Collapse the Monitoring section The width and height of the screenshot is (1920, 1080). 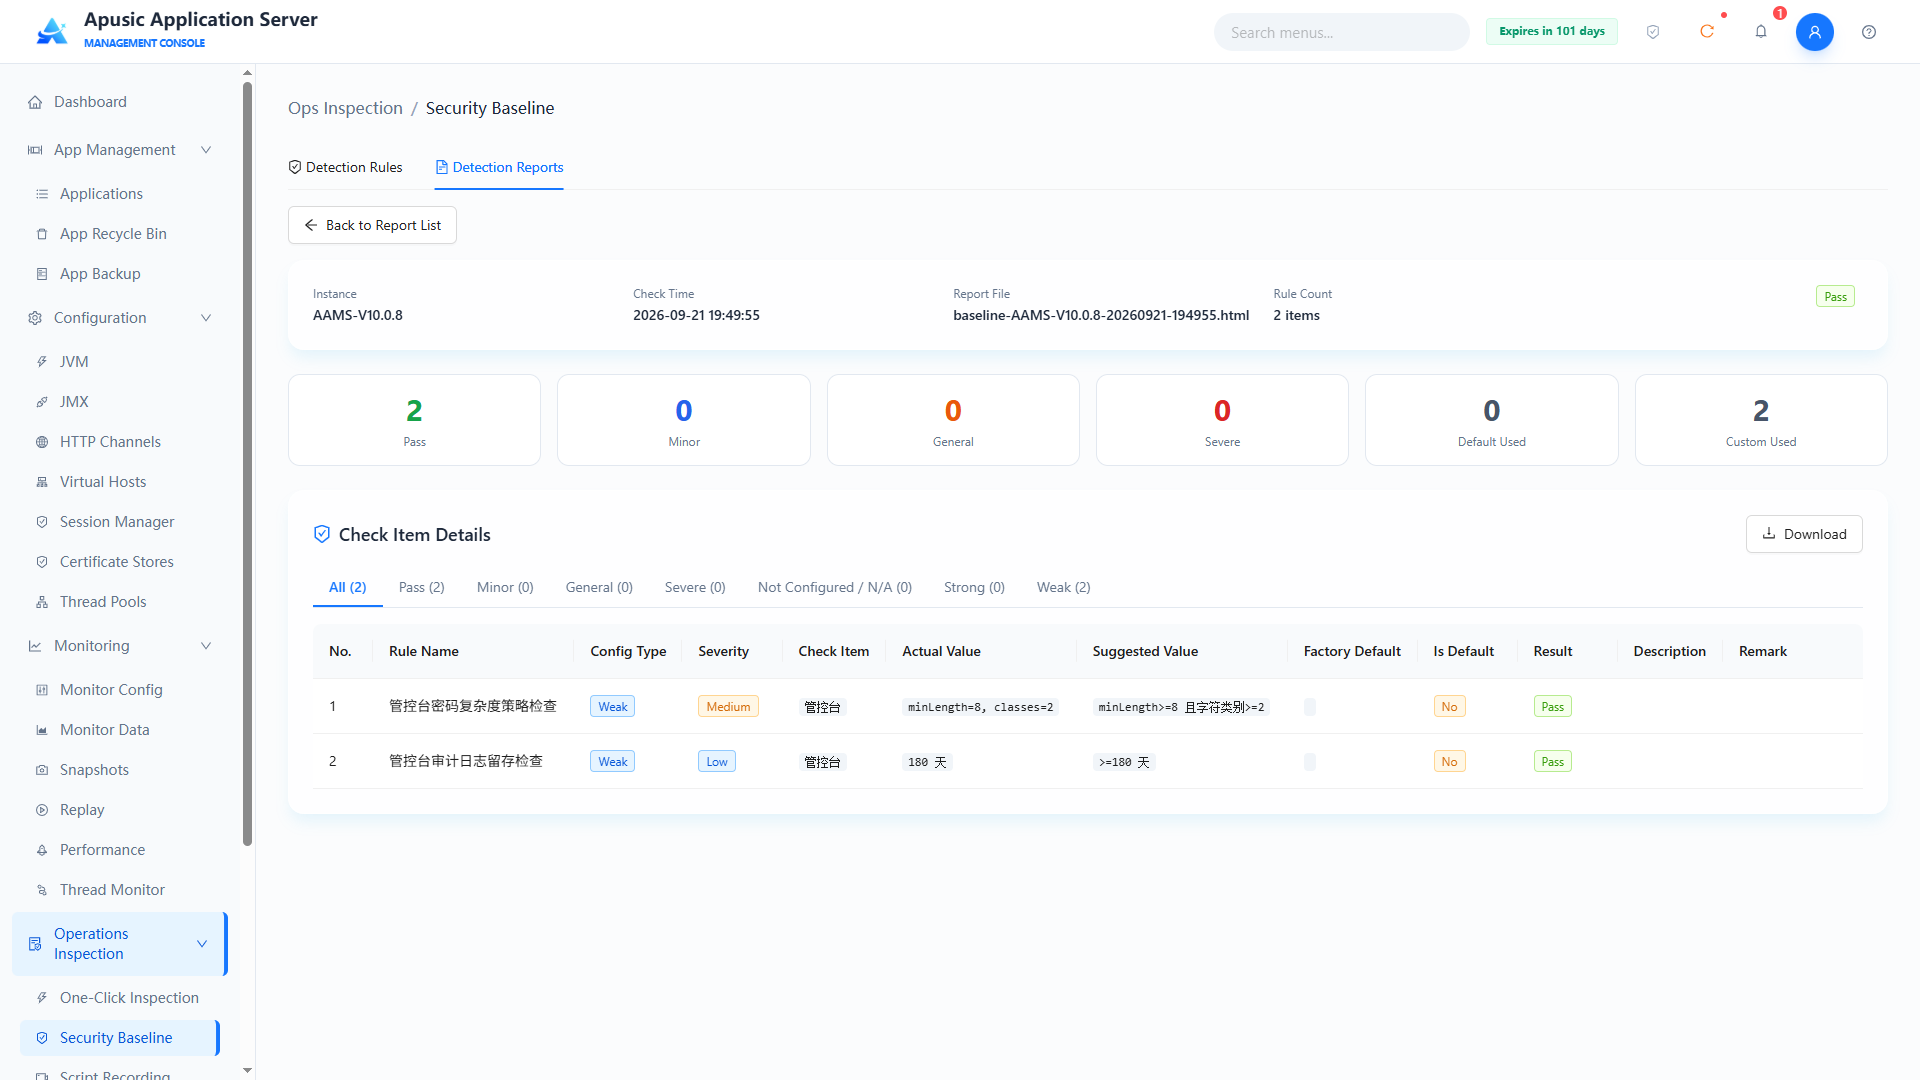[x=206, y=646]
